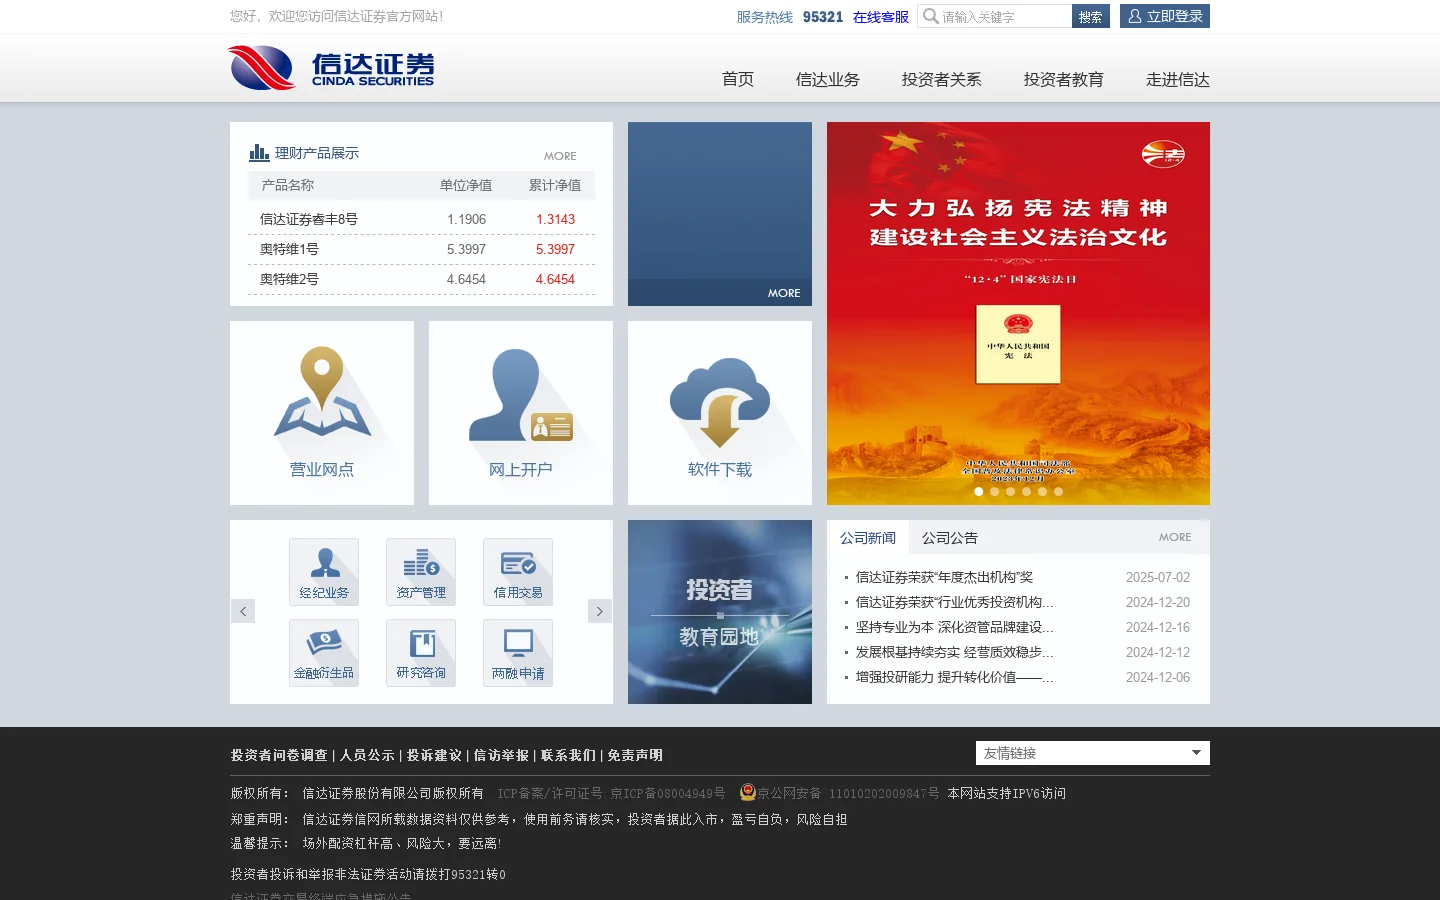
Task: Click MORE in the company news panel
Action: tap(1175, 537)
